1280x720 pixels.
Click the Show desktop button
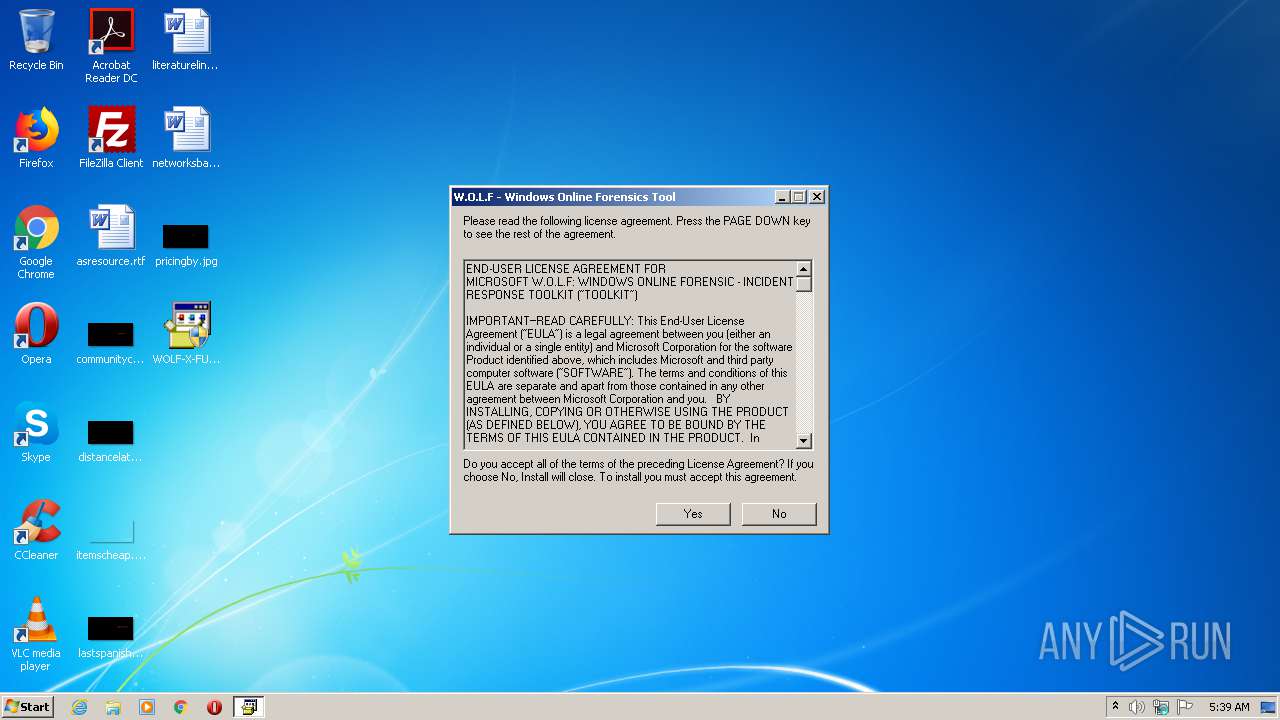point(1269,707)
